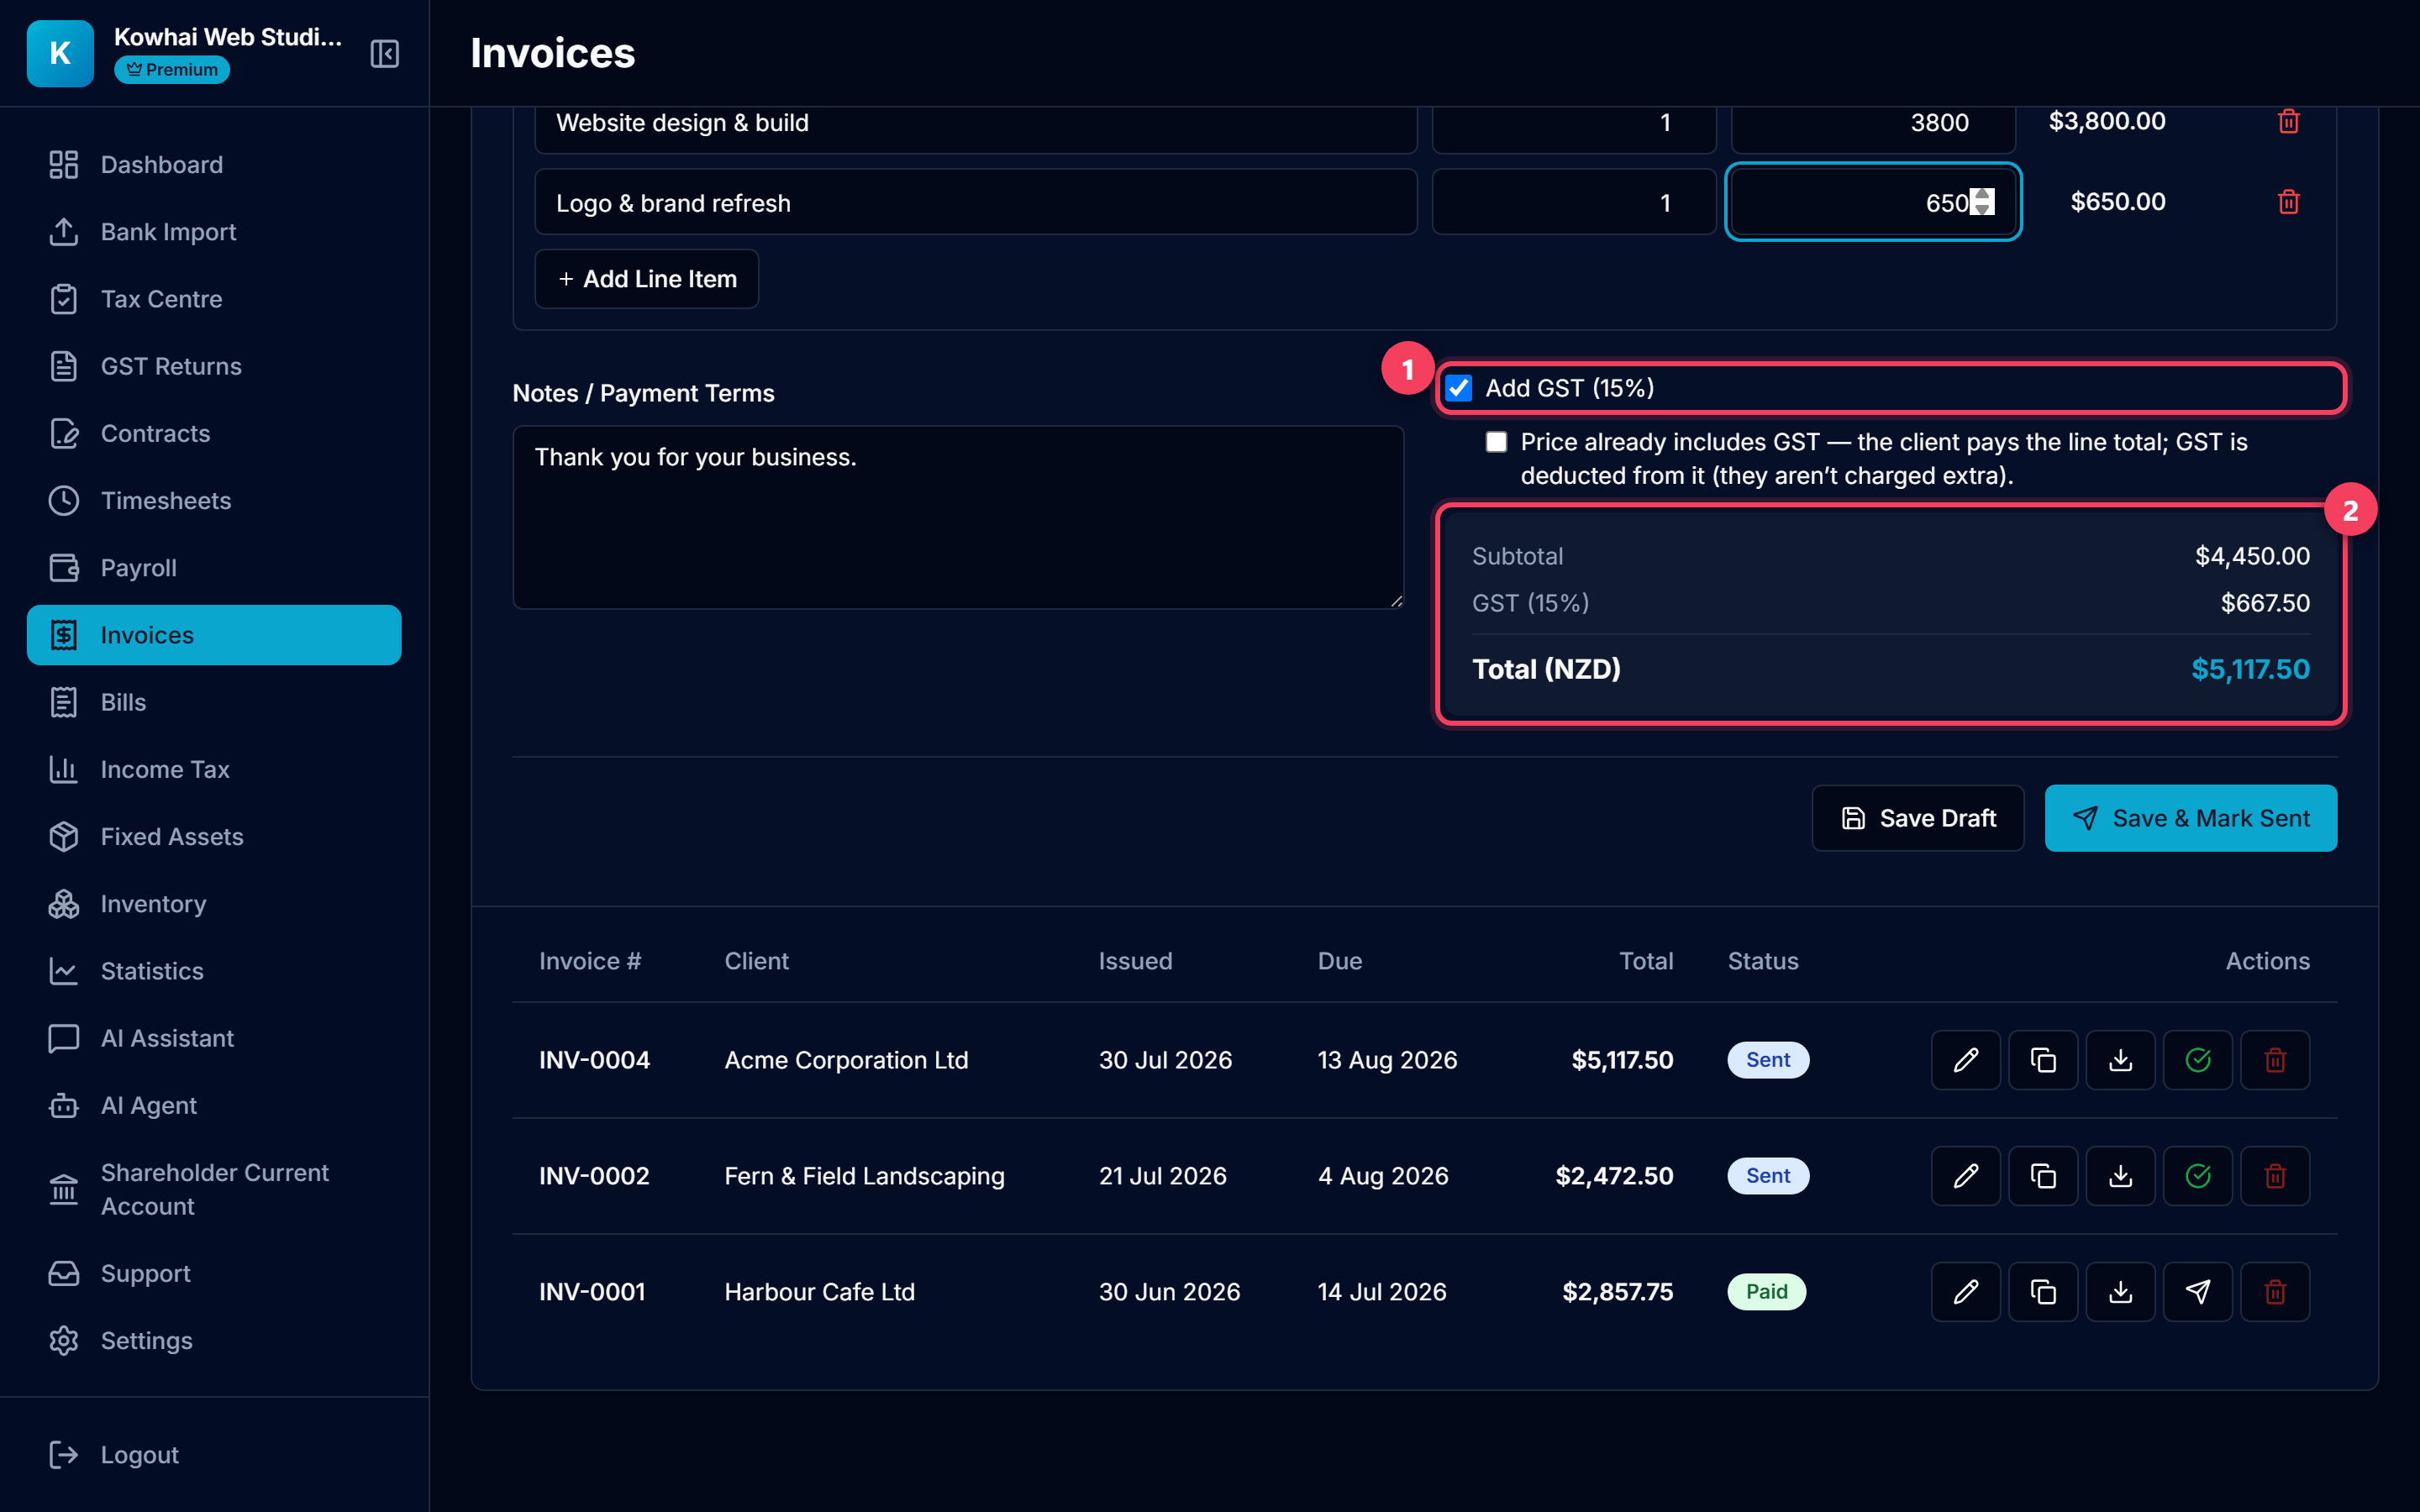Click the stepper arrows in the 650 price field
The width and height of the screenshot is (2420, 1512).
(1982, 202)
